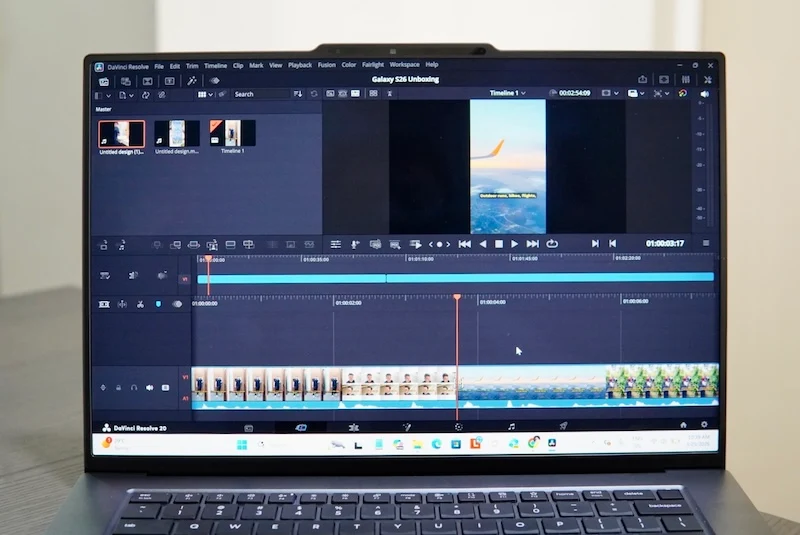Screen dimensions: 800x535
Task: Solo track with the headphones icon
Action: [134, 388]
